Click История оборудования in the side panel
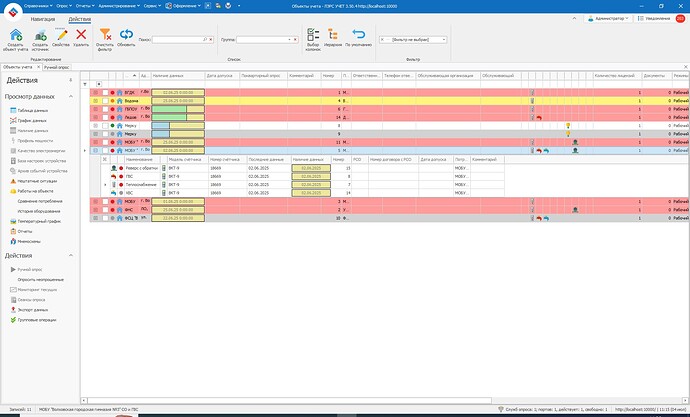 click(x=39, y=212)
